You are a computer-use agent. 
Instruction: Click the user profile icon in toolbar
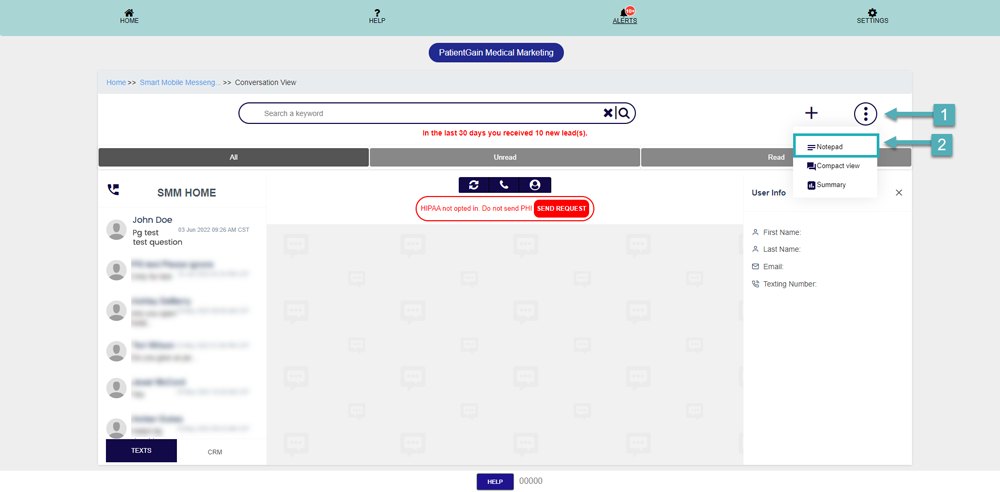tap(535, 185)
